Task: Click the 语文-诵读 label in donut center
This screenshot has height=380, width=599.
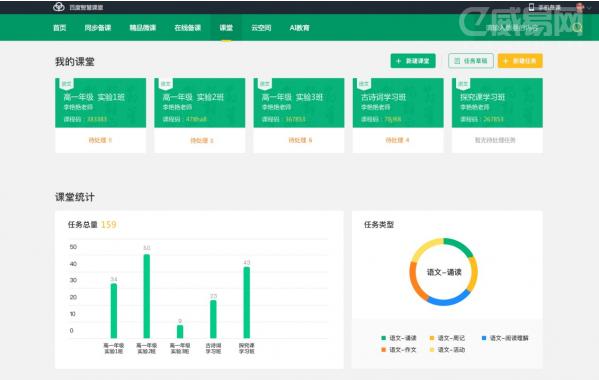Action: 444,272
